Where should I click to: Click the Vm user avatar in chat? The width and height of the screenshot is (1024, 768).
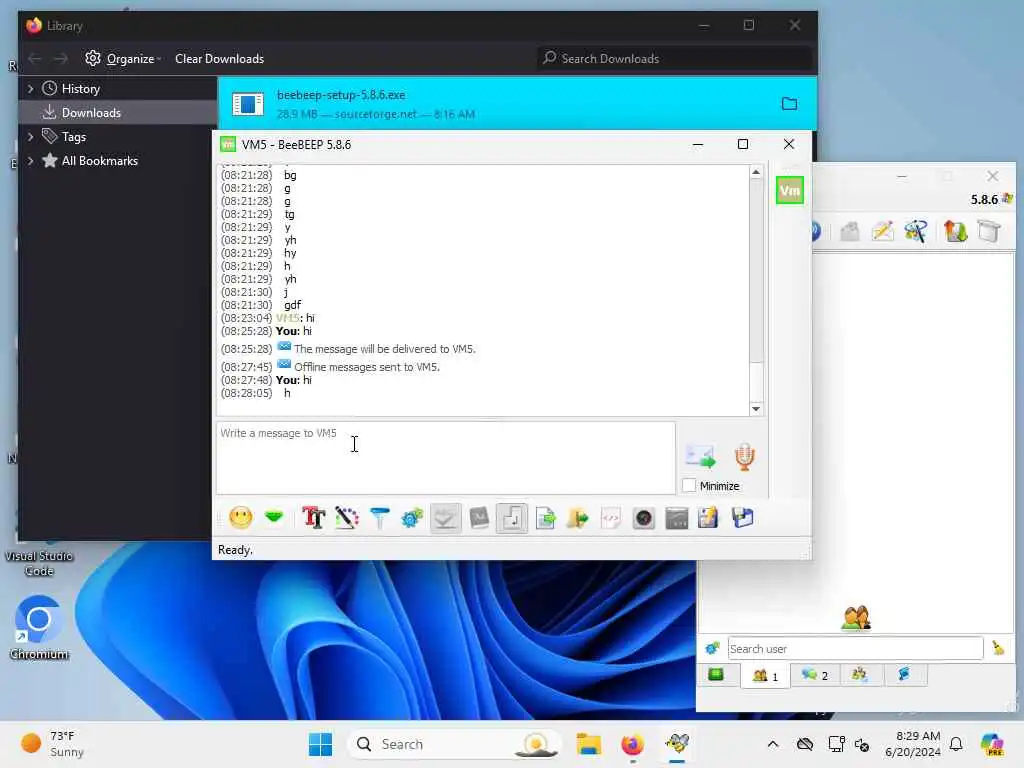790,191
